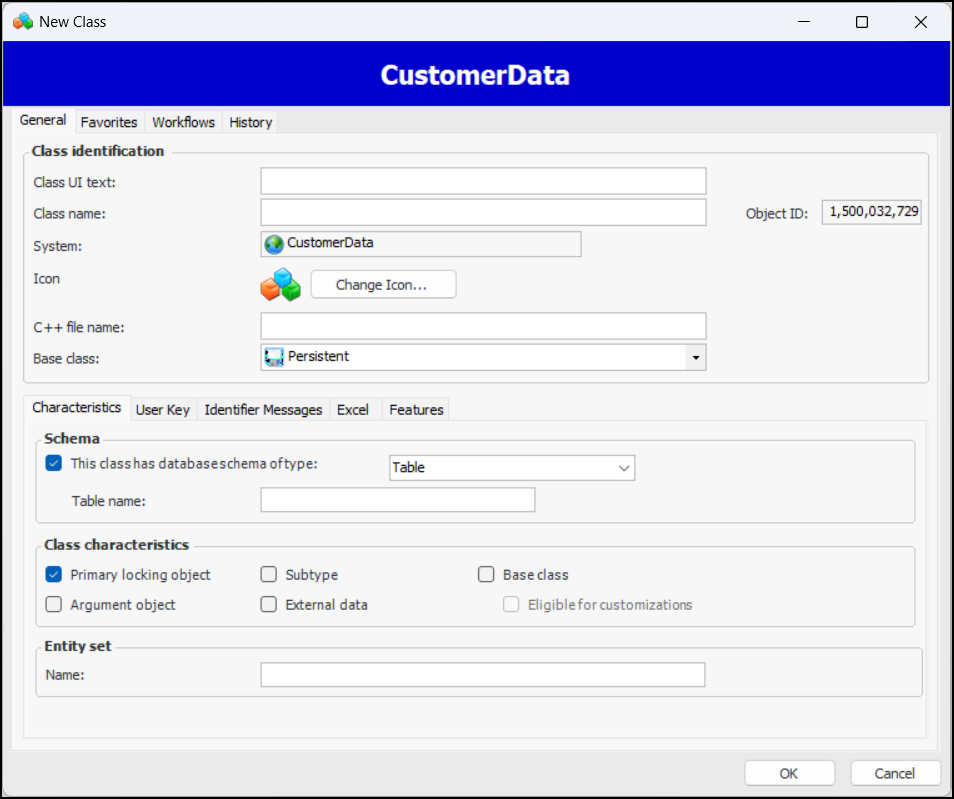Uncheck the database schema checkbox
954x799 pixels.
point(54,464)
